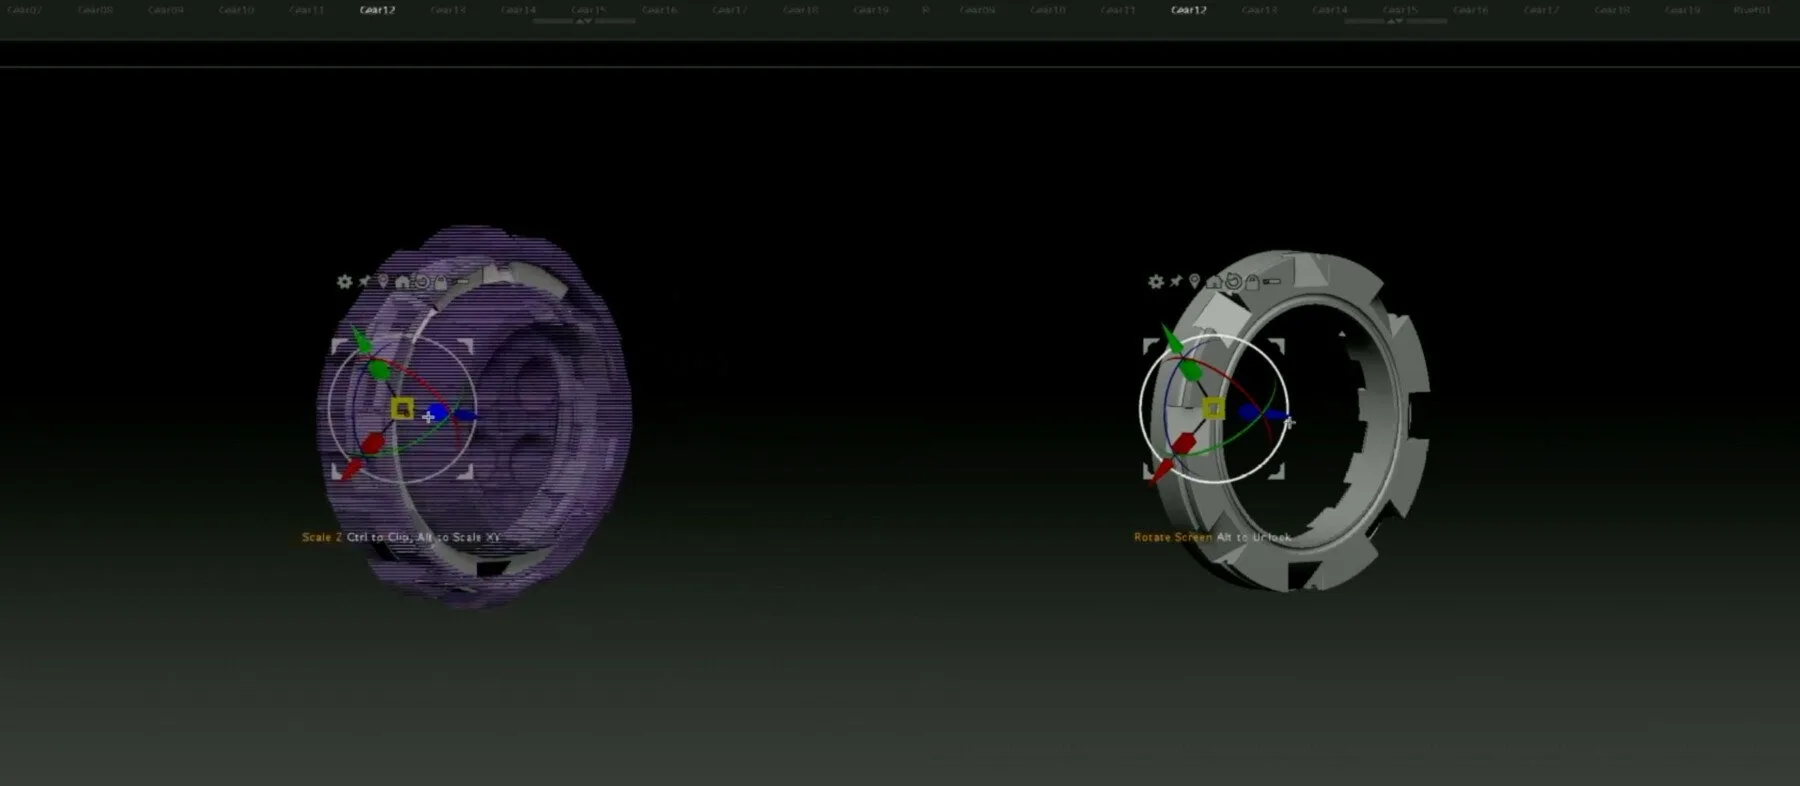The height and width of the screenshot is (786, 1800).
Task: Select Gear13 in right subtool strip
Action: coord(1259,10)
